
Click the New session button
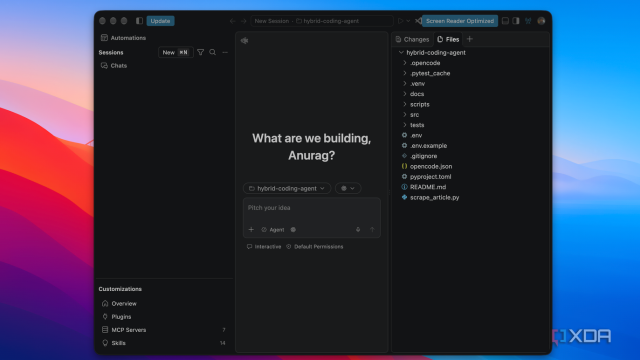[176, 52]
